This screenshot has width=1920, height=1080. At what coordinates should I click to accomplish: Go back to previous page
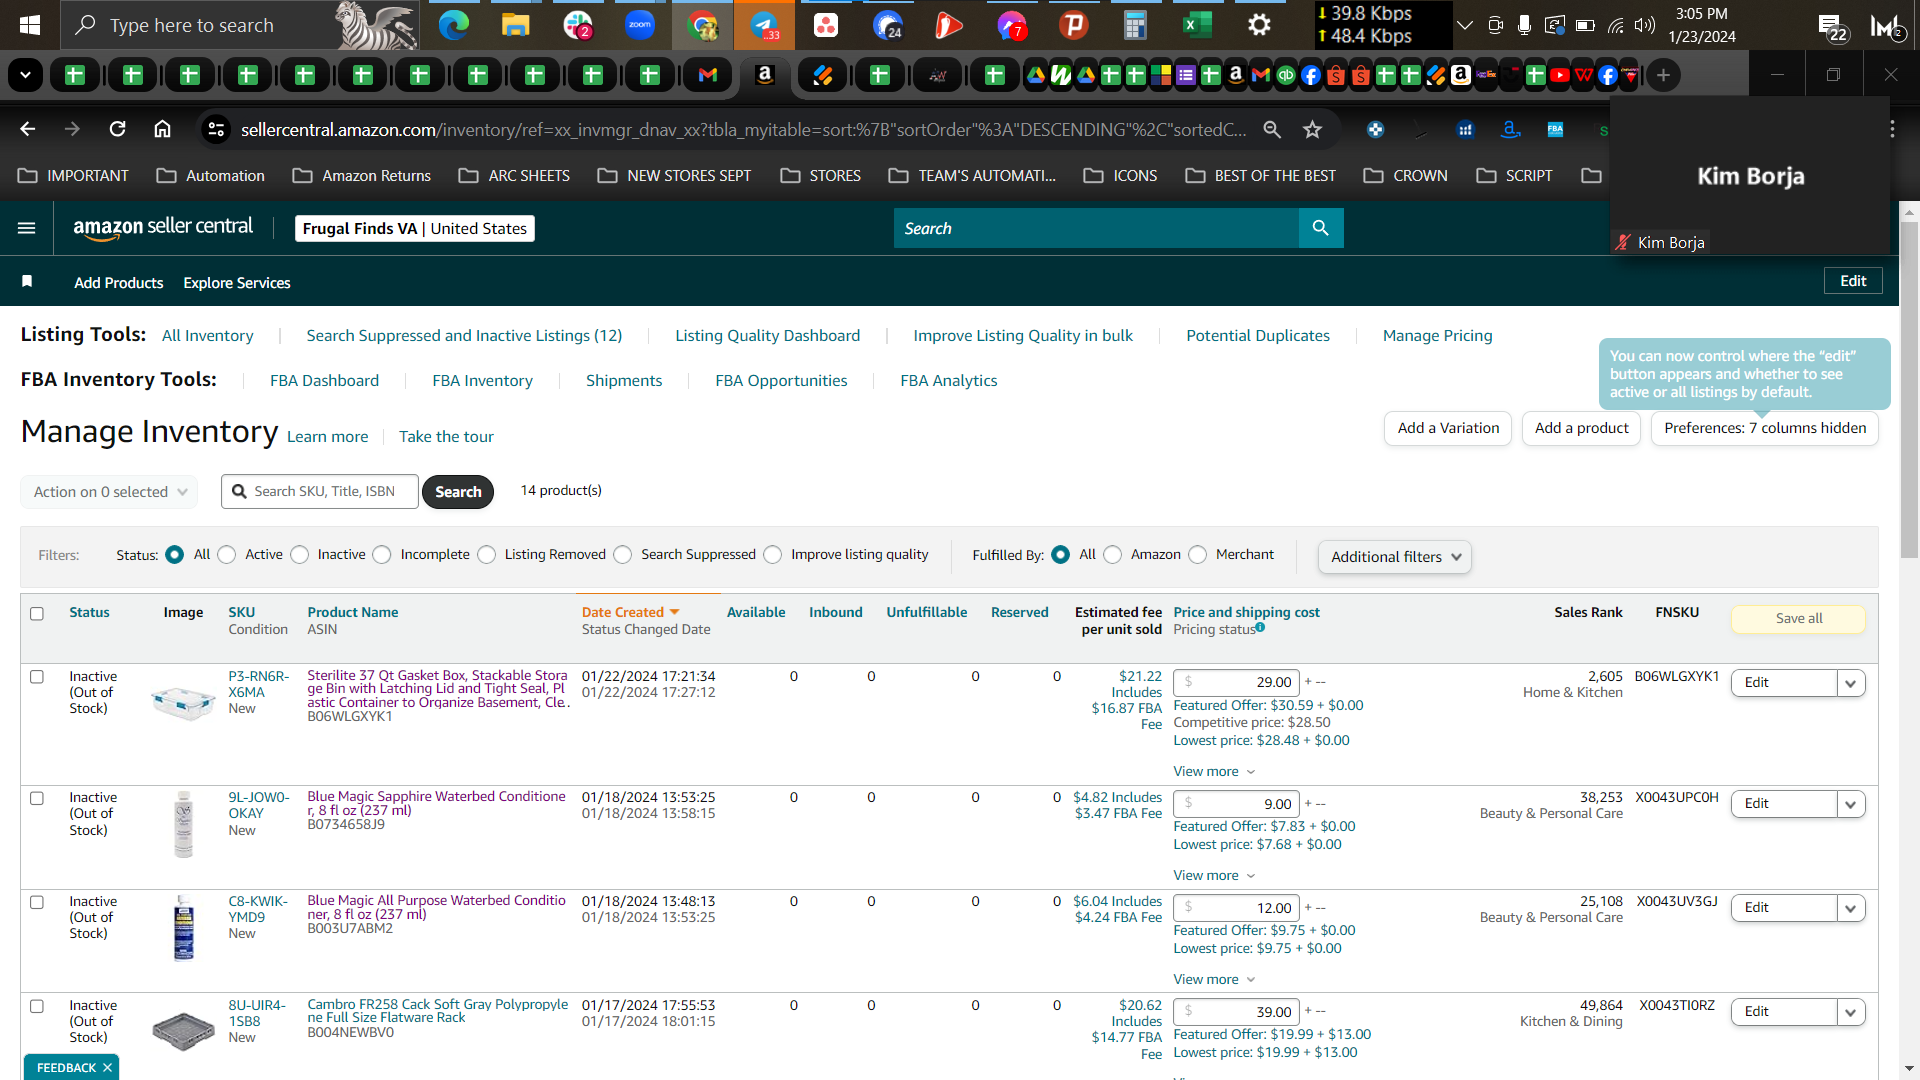point(28,129)
